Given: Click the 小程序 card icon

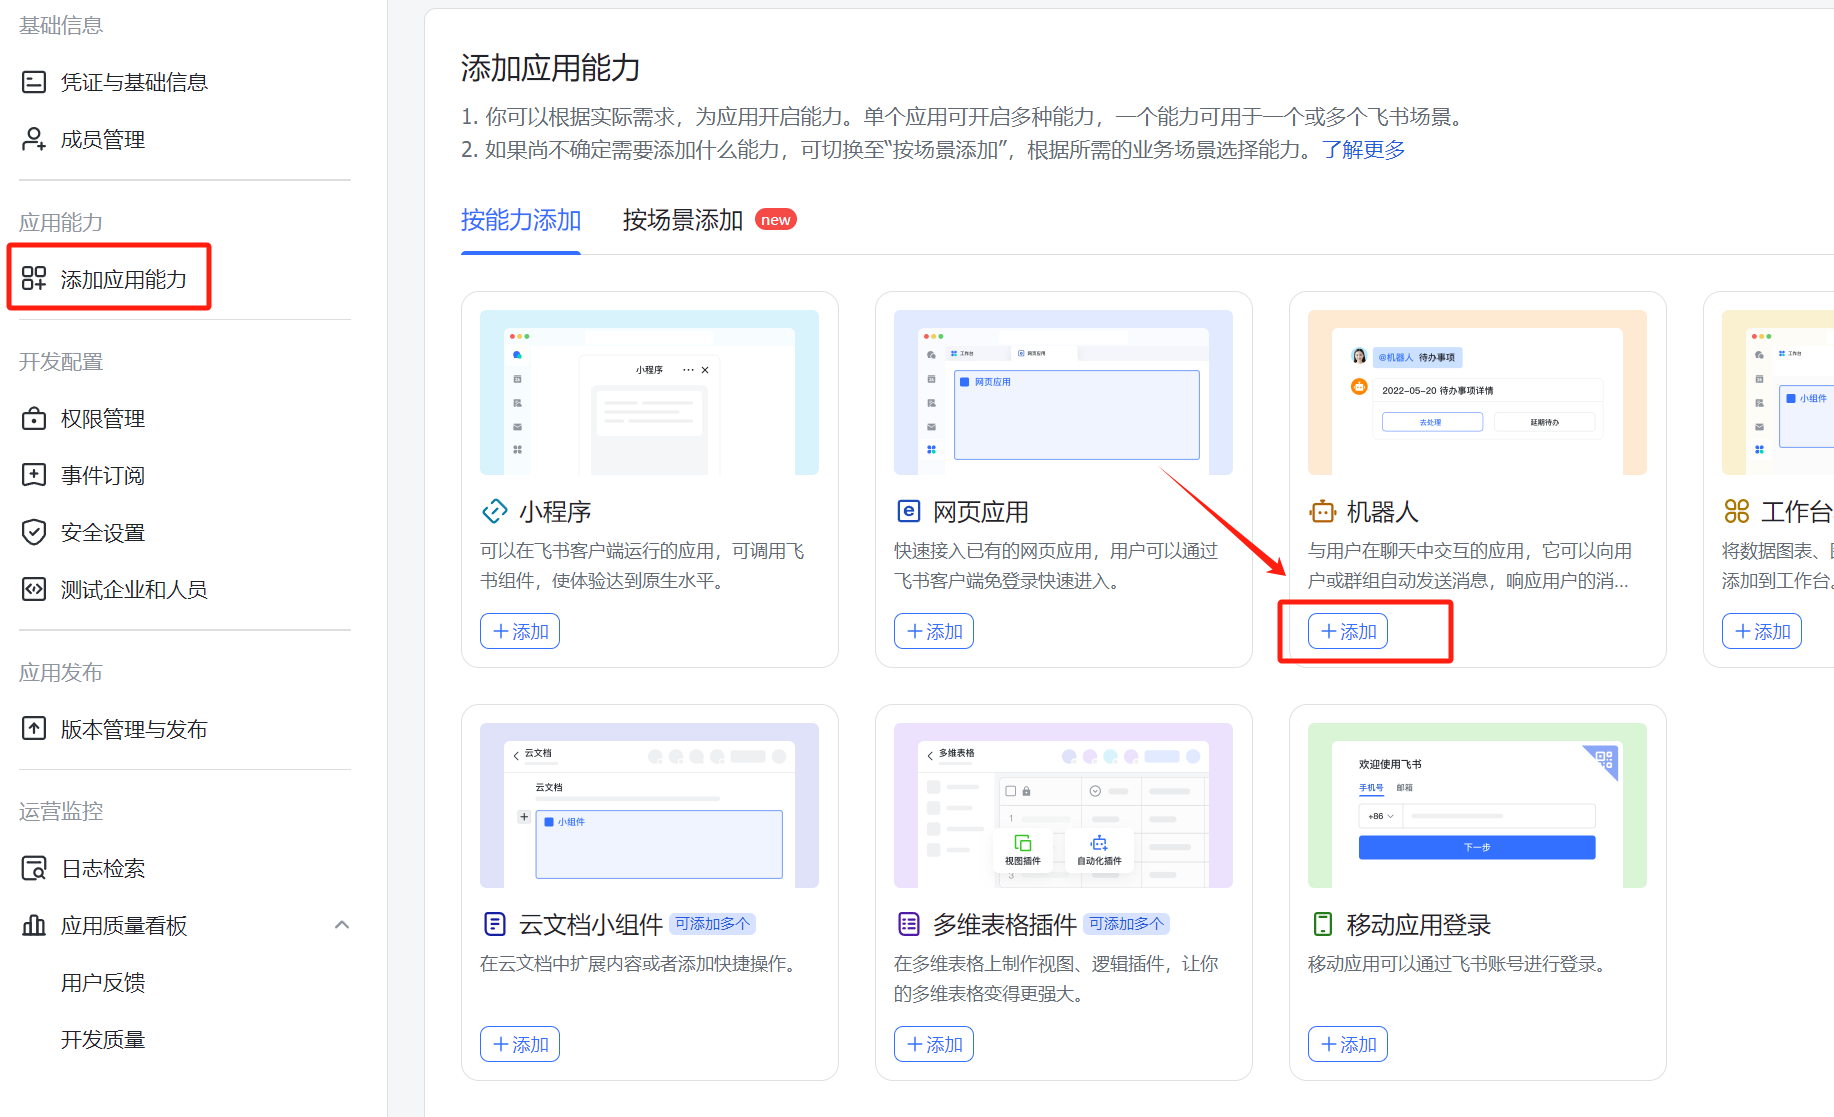Looking at the screenshot, I should [x=495, y=512].
